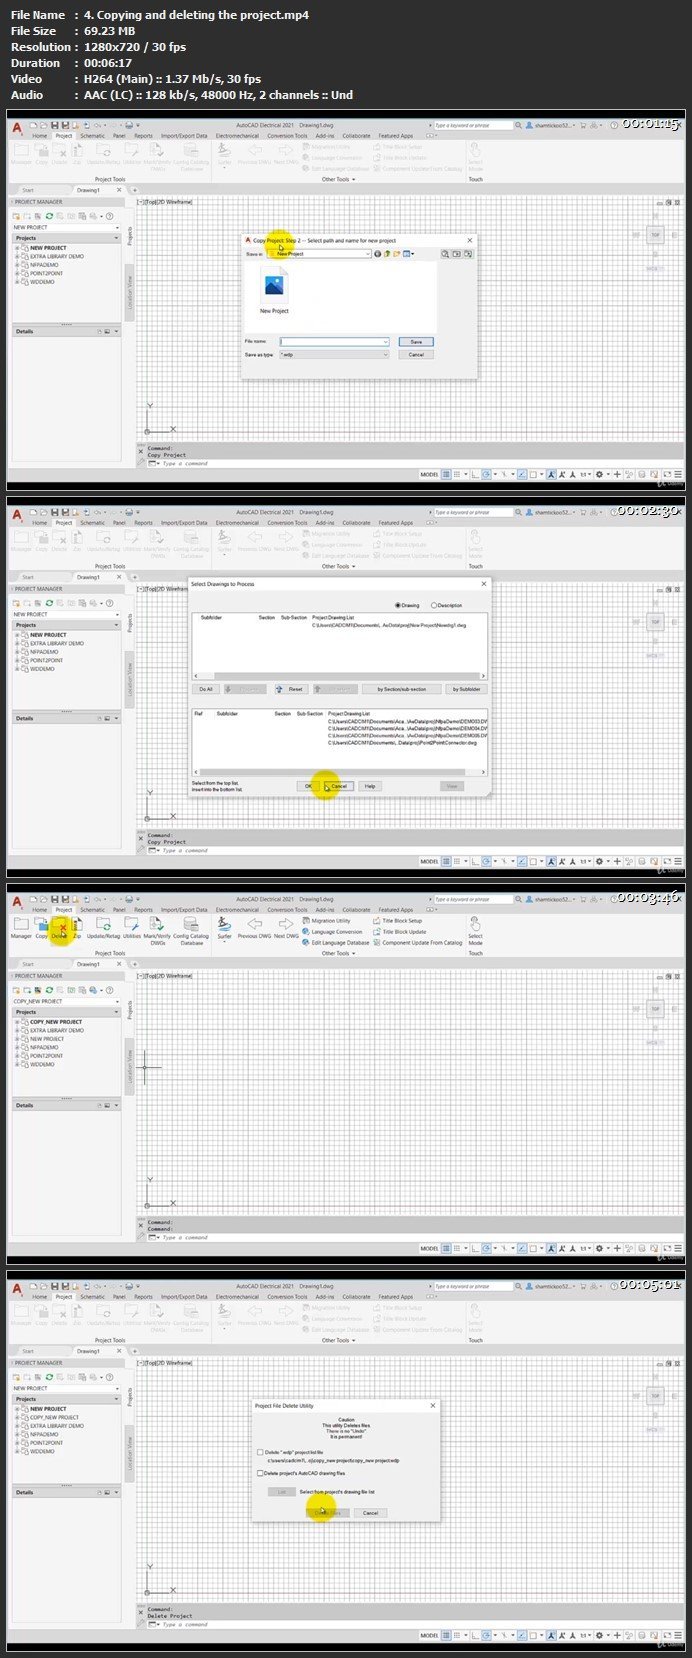This screenshot has width=692, height=1658.
Task: Open Title Block Setup in the 00:03:46 ribbon
Action: (x=398, y=921)
